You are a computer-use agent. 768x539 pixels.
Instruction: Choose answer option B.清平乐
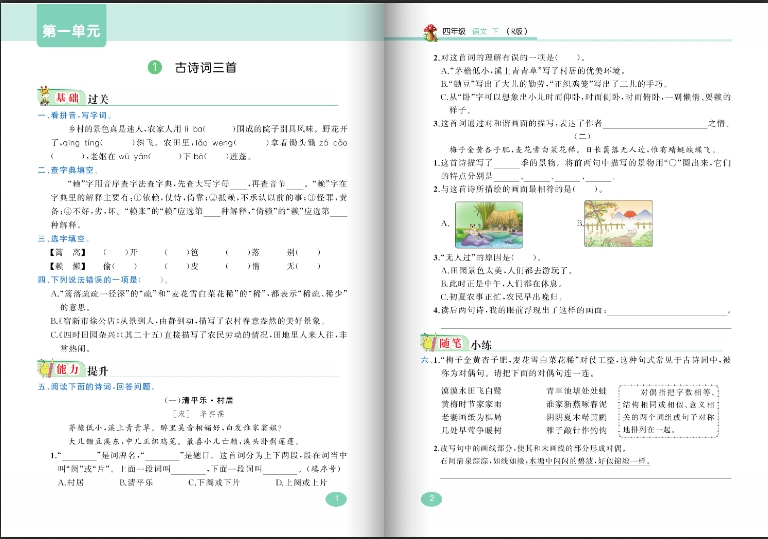tap(132, 482)
